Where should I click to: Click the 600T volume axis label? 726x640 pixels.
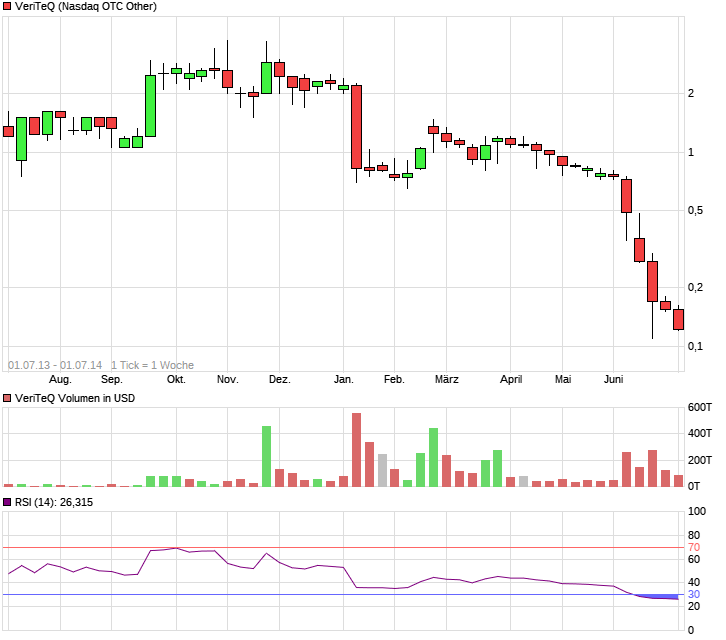[x=700, y=408]
